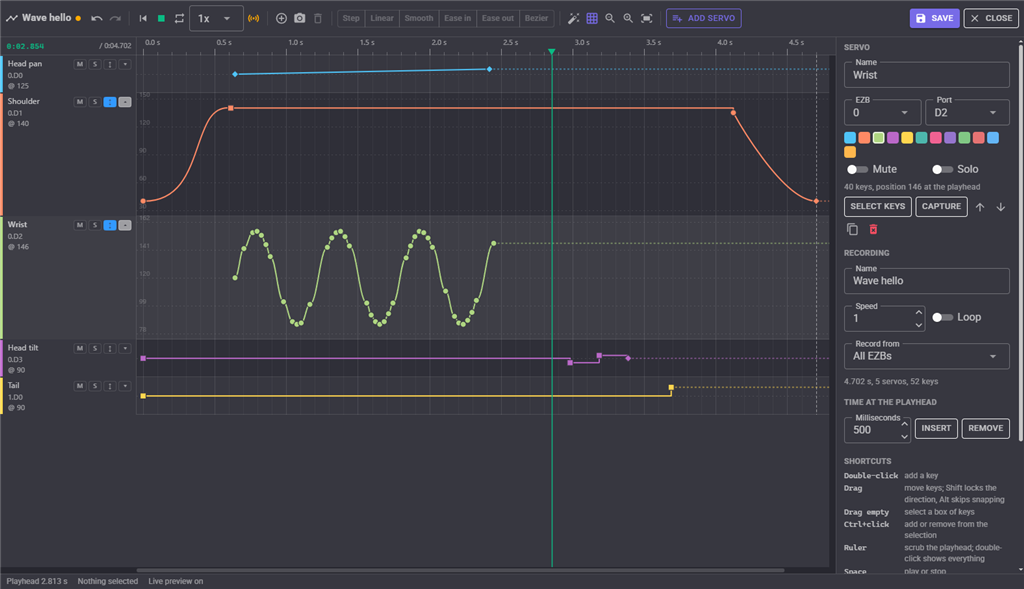Move the Wrist servo up
Viewport: 1024px width, 589px height.
(980, 207)
